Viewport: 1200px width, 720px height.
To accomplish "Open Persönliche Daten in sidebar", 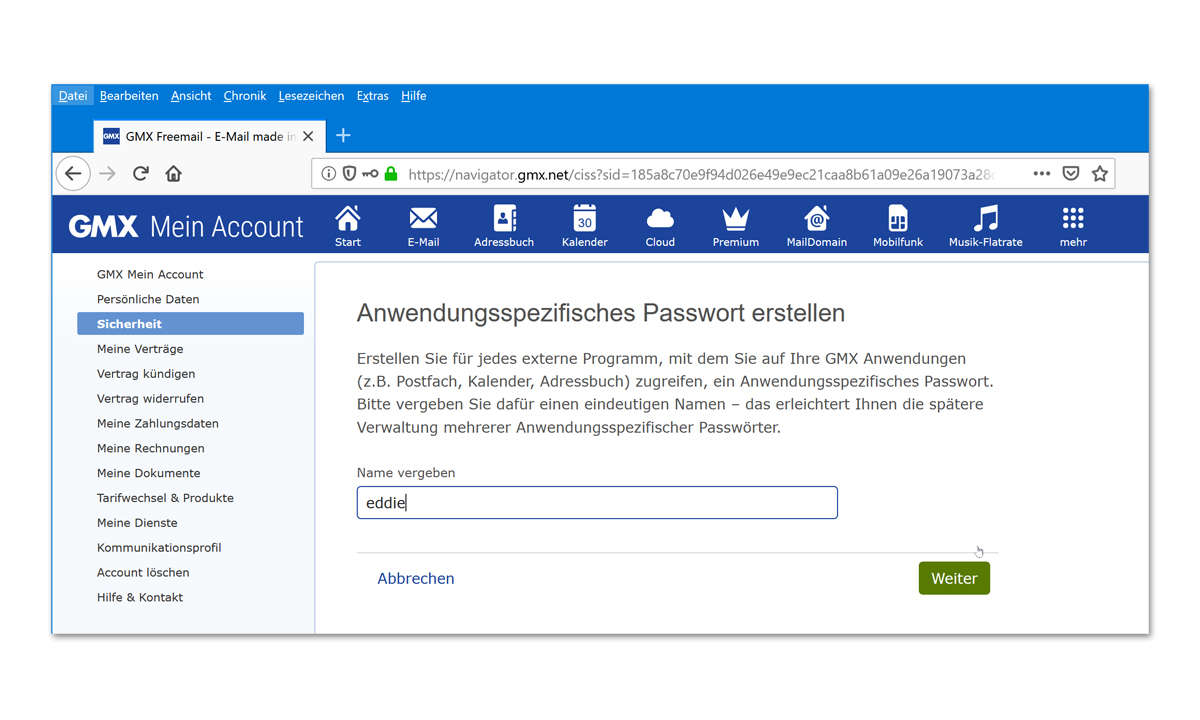I will 148,299.
